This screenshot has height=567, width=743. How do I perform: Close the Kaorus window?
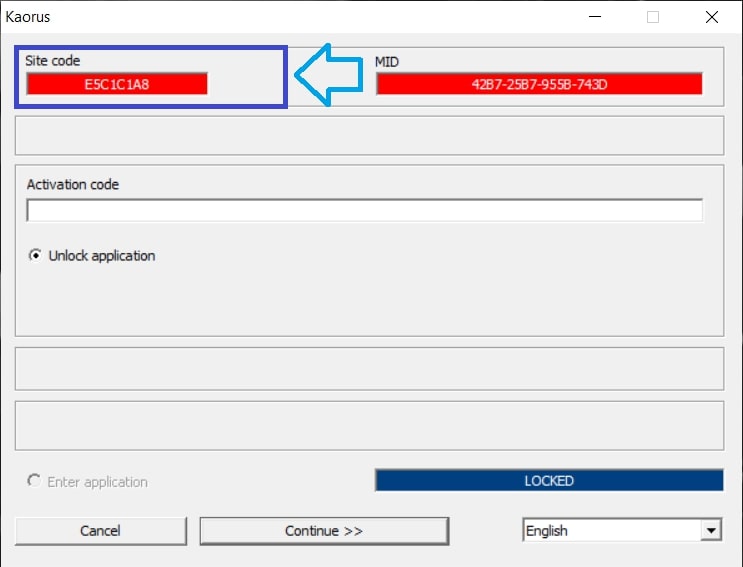tap(711, 17)
